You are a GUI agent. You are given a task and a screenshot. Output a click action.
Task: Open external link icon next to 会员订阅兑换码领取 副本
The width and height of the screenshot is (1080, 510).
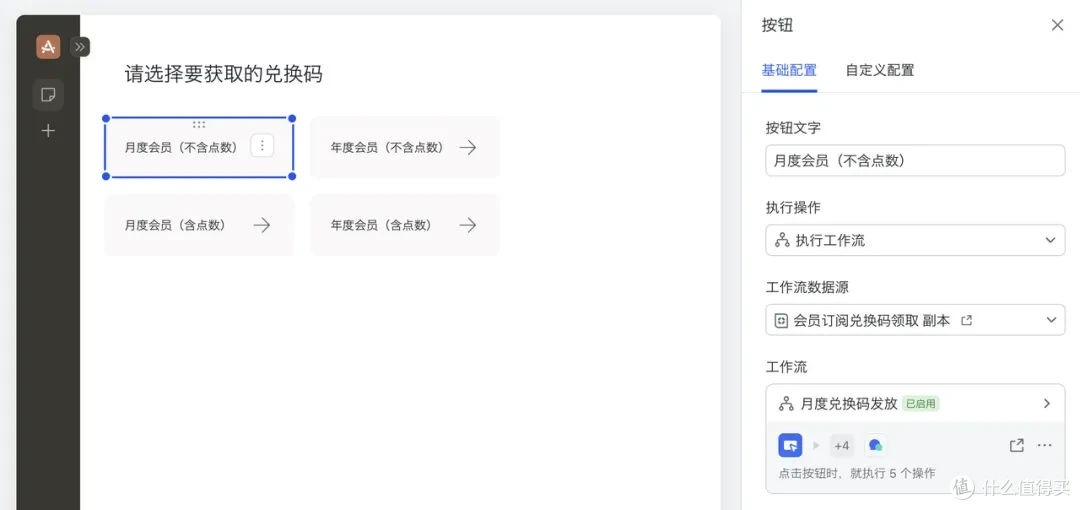tap(966, 320)
